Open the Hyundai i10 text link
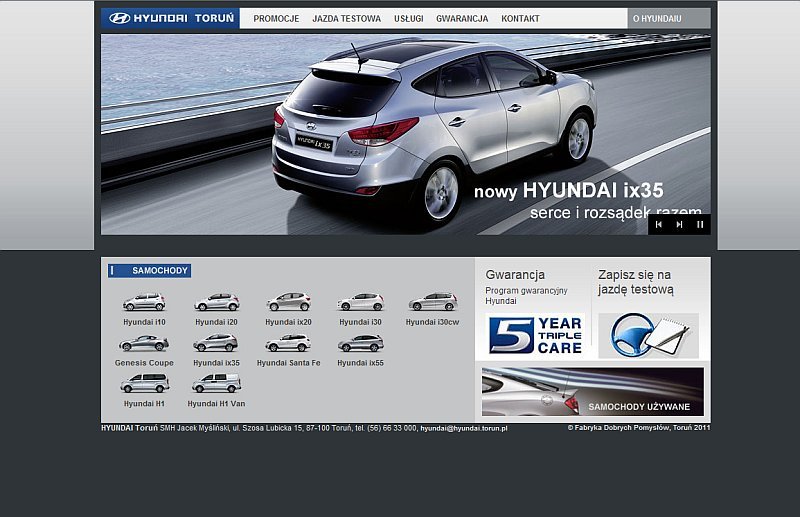This screenshot has height=517, width=800. click(x=144, y=322)
